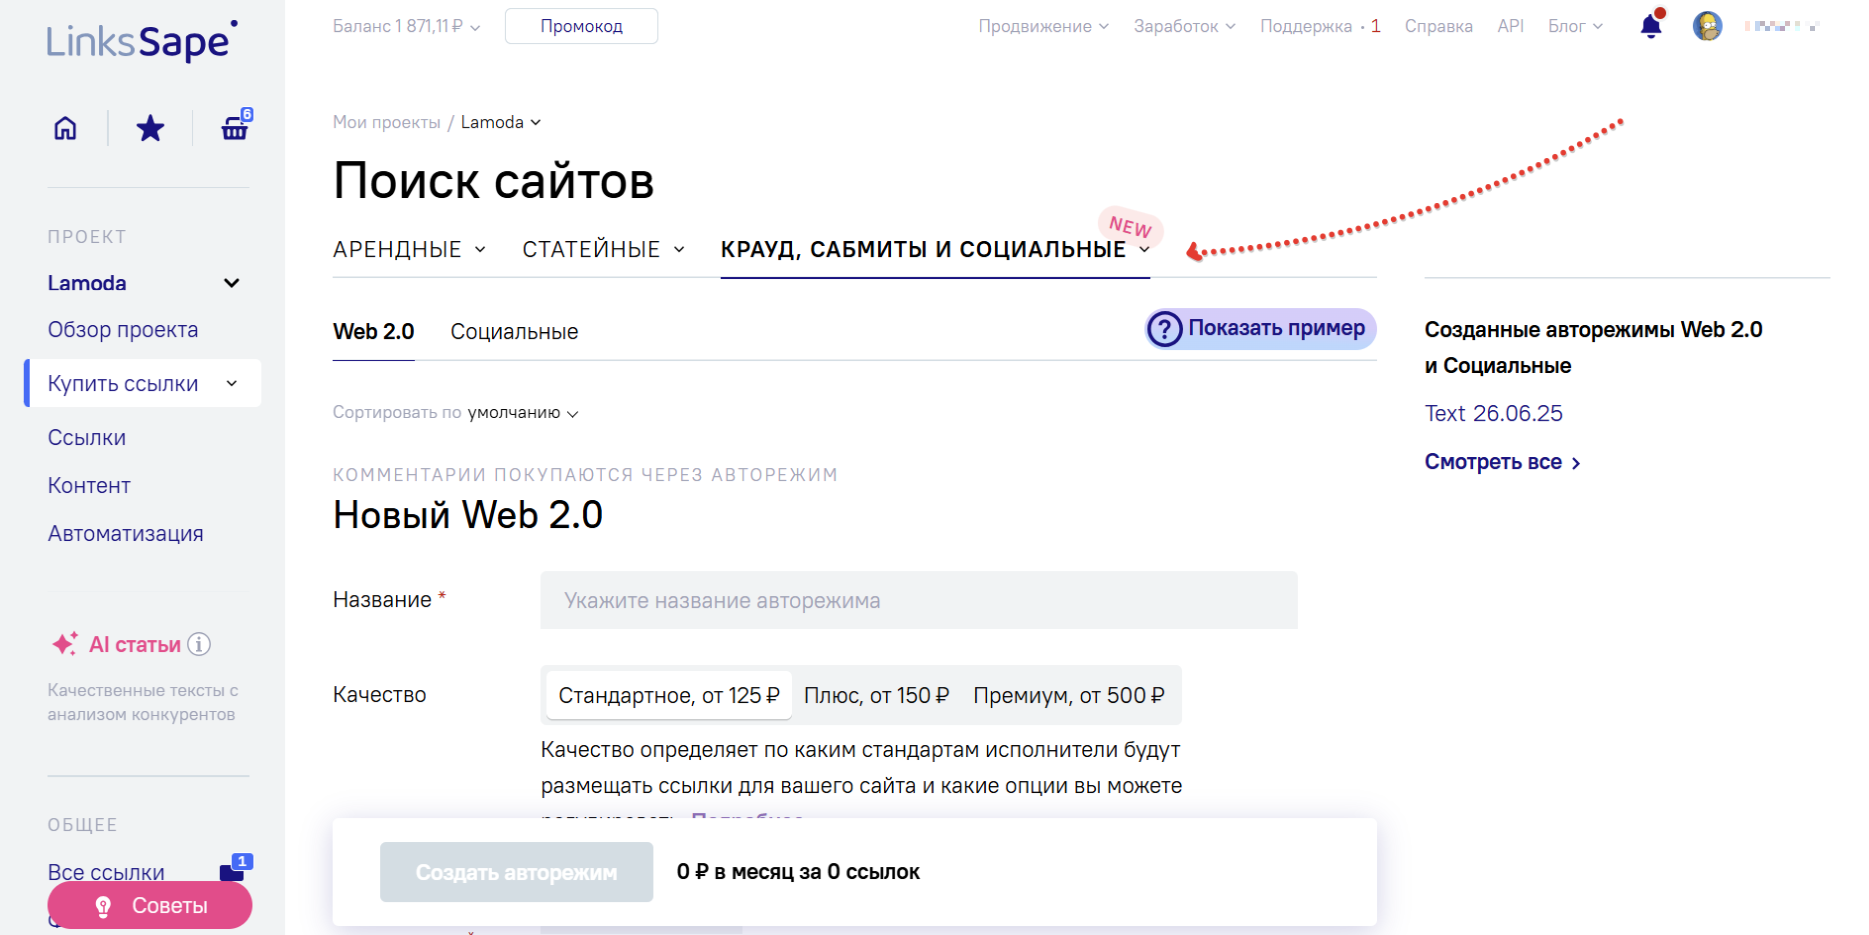Open the sort by умолчанию dropdown
Viewport: 1869px width, 935px height.
522,413
